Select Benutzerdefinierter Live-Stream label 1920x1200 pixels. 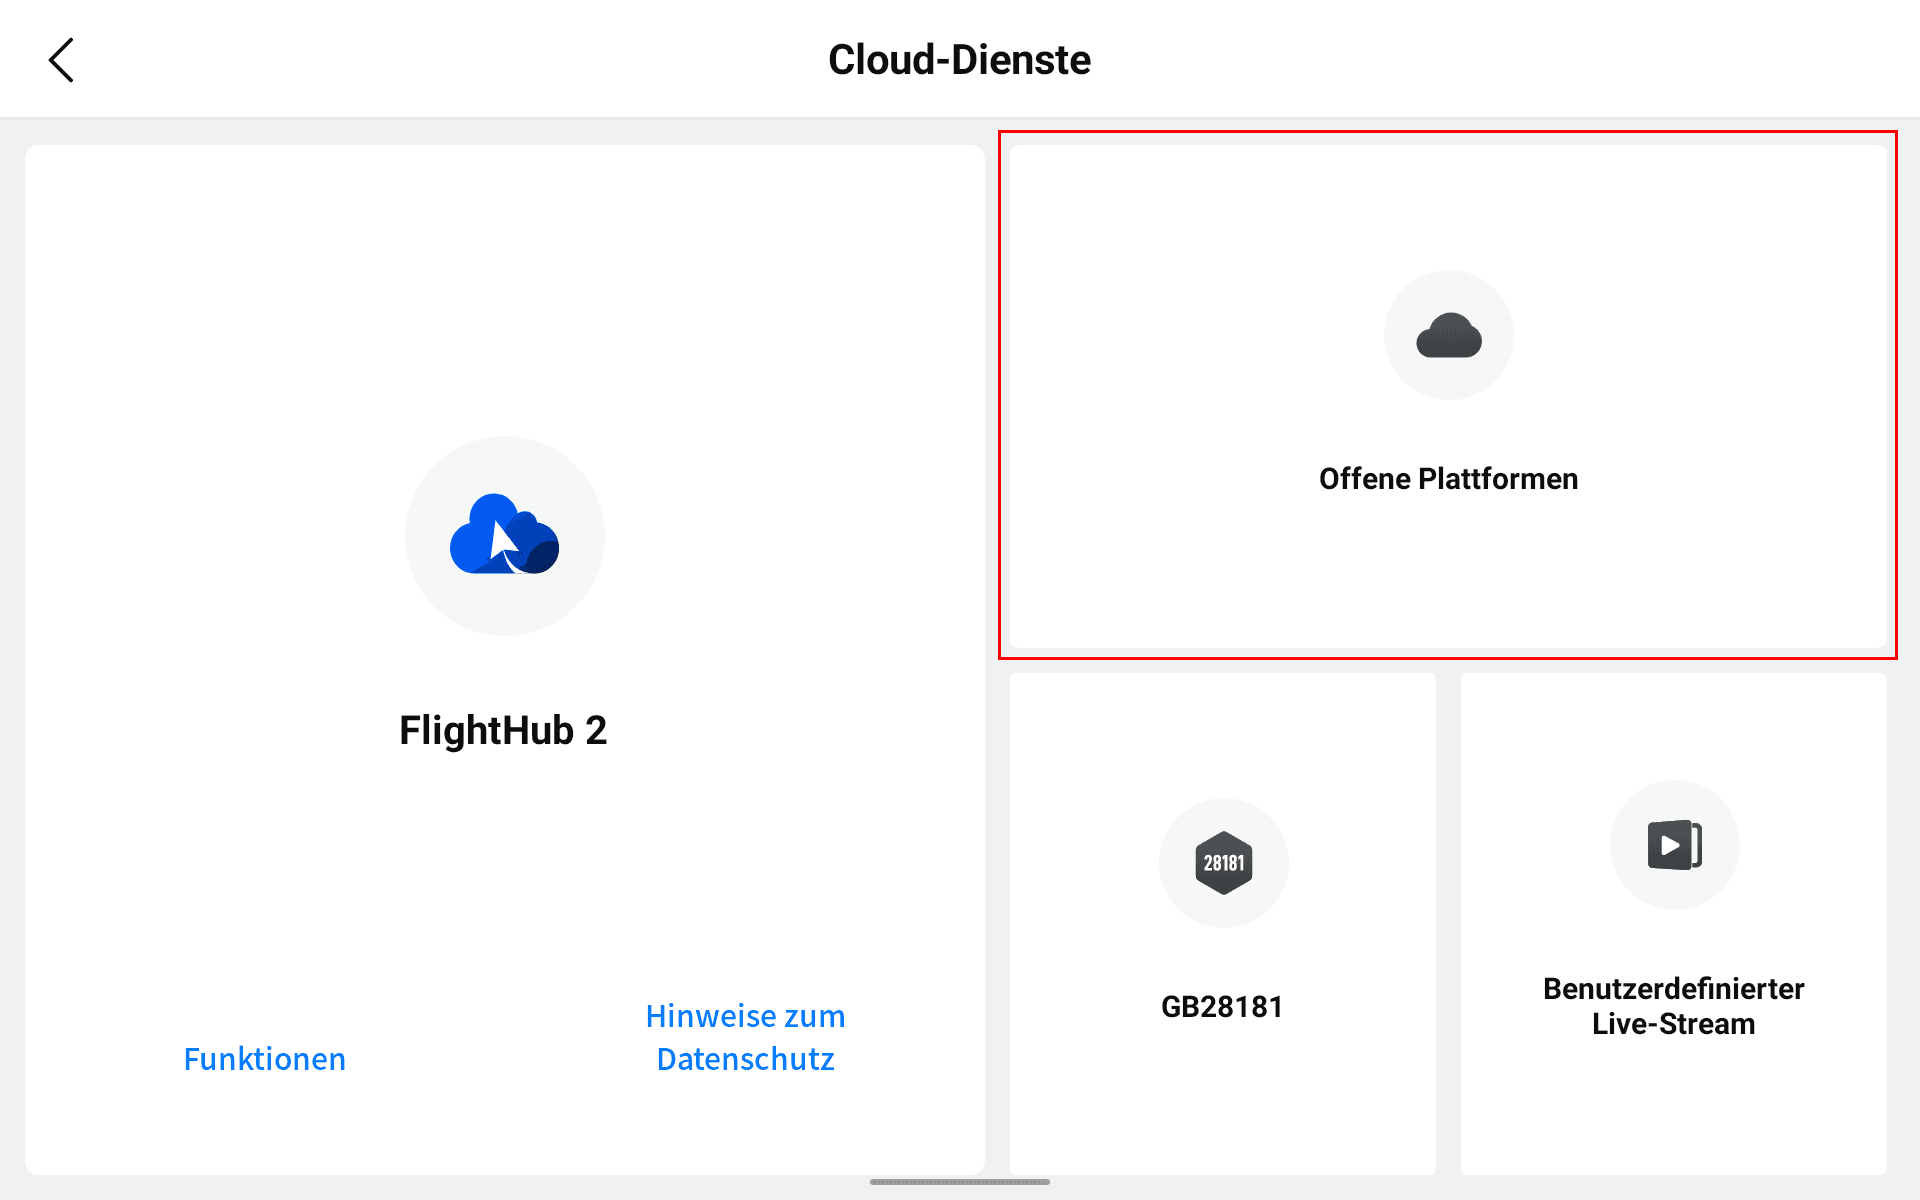(x=1673, y=1006)
